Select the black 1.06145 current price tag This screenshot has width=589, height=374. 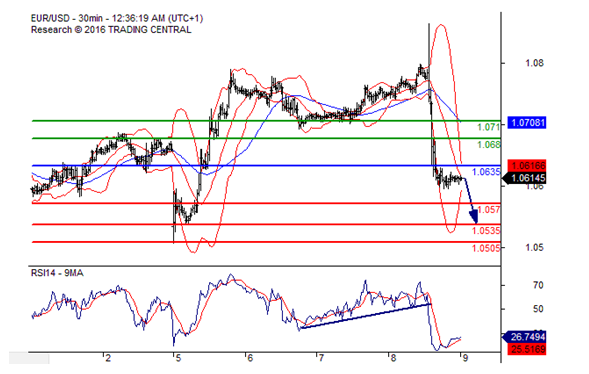(x=524, y=178)
